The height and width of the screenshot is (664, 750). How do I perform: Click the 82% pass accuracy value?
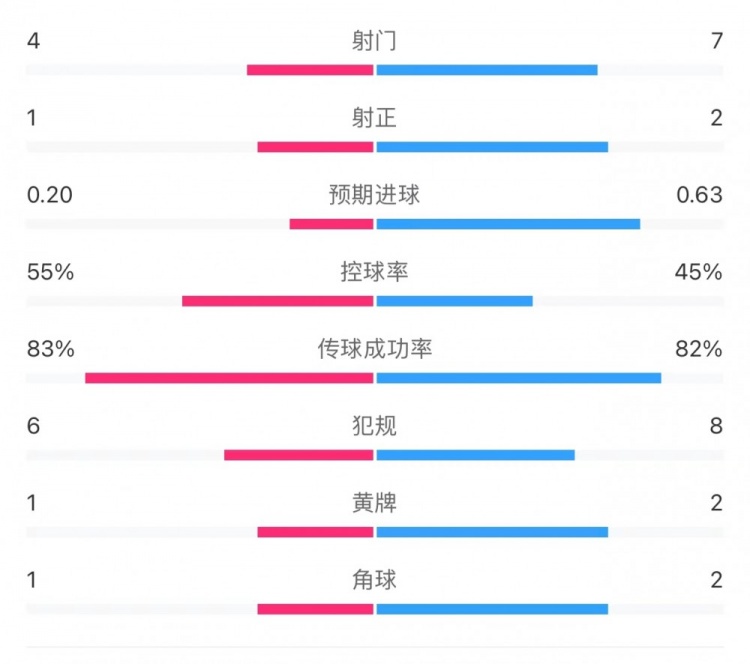(x=699, y=348)
